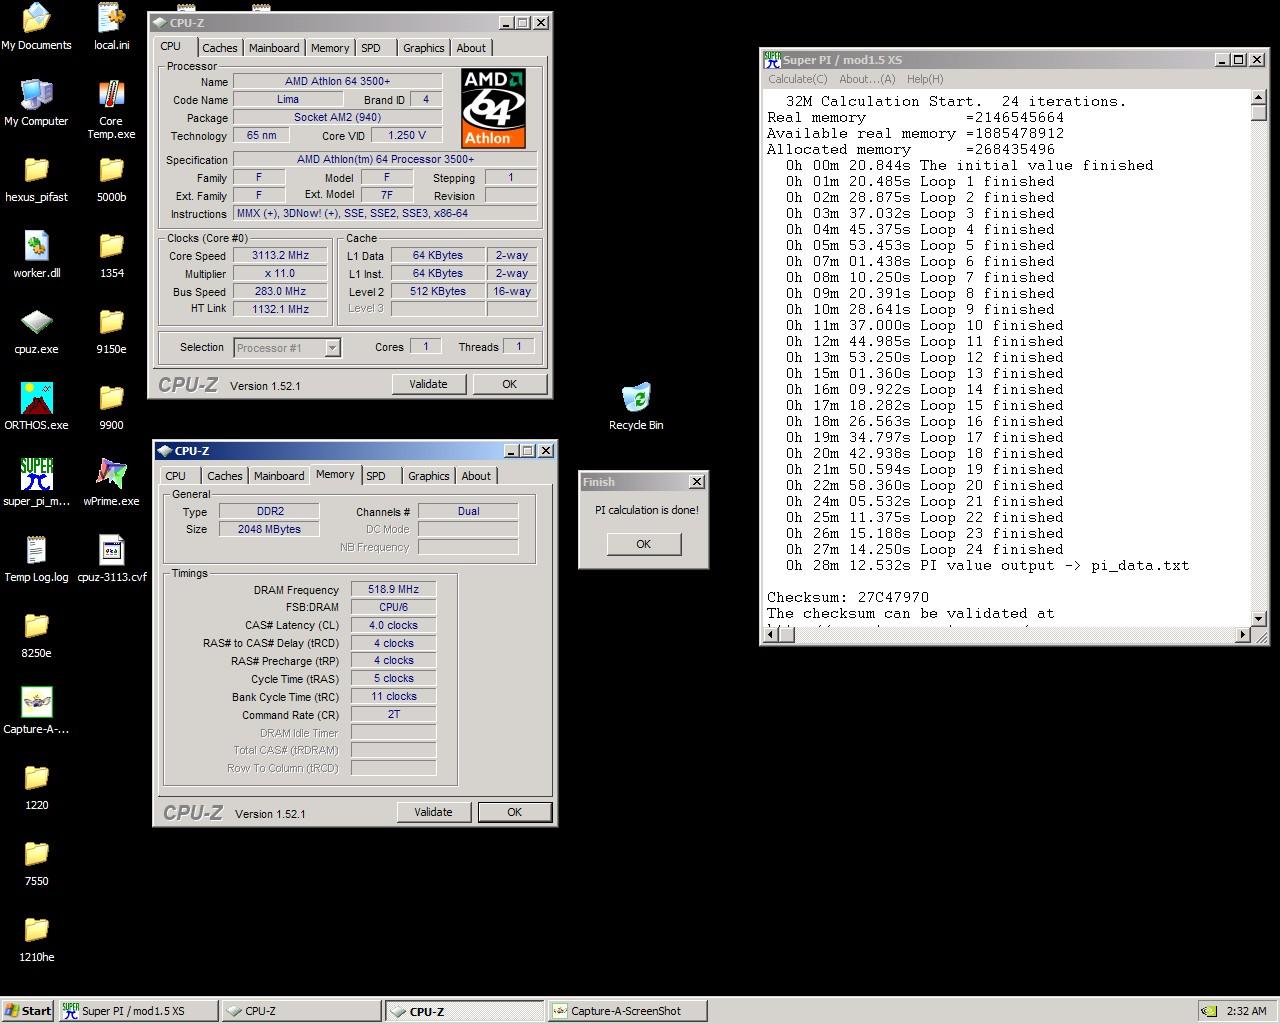The image size is (1280, 1024).
Task: Click scroll up arrow in Super PI
Action: [x=1259, y=97]
